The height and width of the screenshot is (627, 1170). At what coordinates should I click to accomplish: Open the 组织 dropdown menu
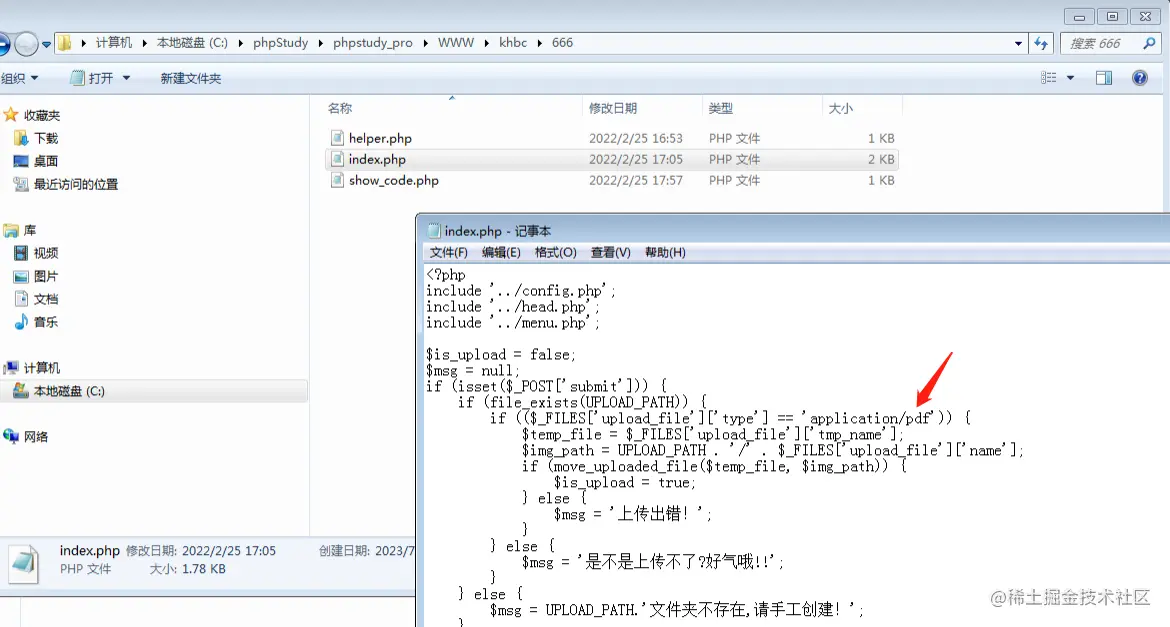(19, 78)
